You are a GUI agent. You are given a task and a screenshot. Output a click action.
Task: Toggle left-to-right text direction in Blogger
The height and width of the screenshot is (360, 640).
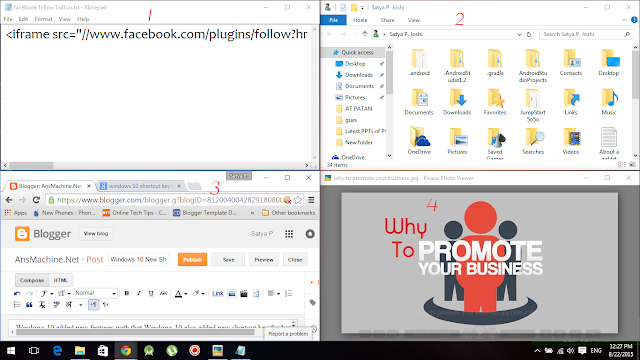(93, 304)
